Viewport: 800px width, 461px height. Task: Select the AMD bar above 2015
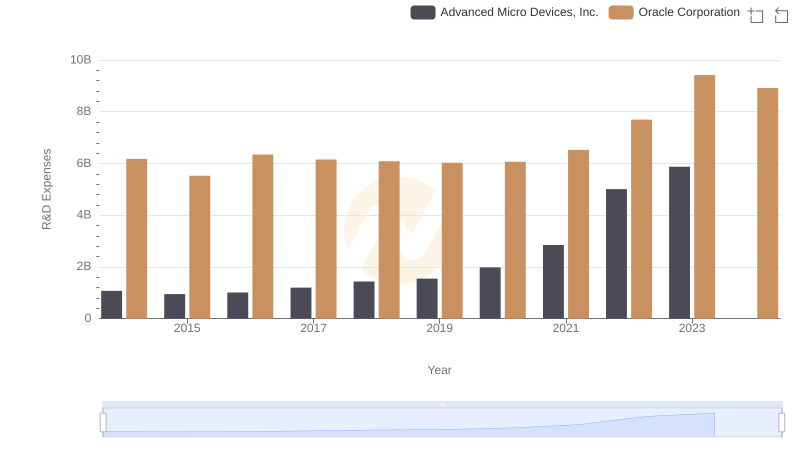point(174,306)
